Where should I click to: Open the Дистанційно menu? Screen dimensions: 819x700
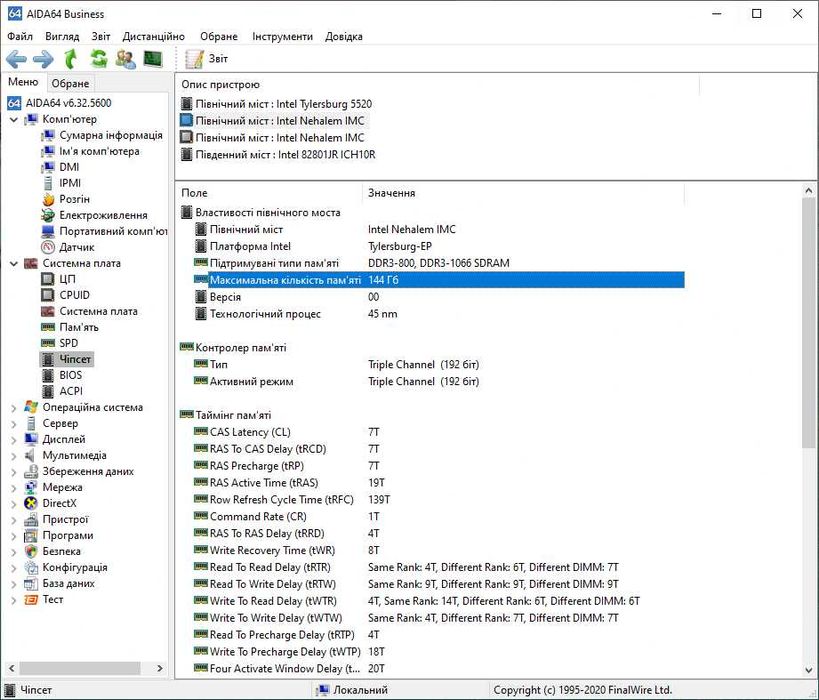tap(154, 37)
